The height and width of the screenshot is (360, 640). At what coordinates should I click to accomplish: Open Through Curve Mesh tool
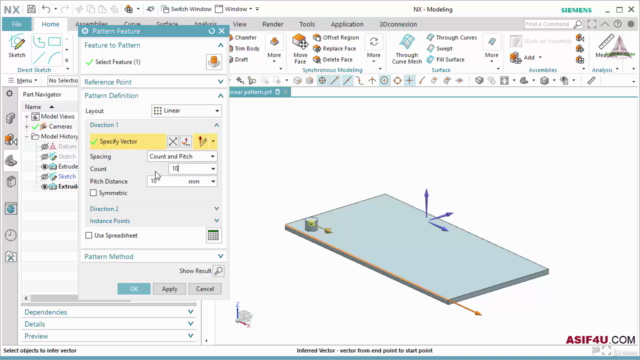tap(407, 49)
